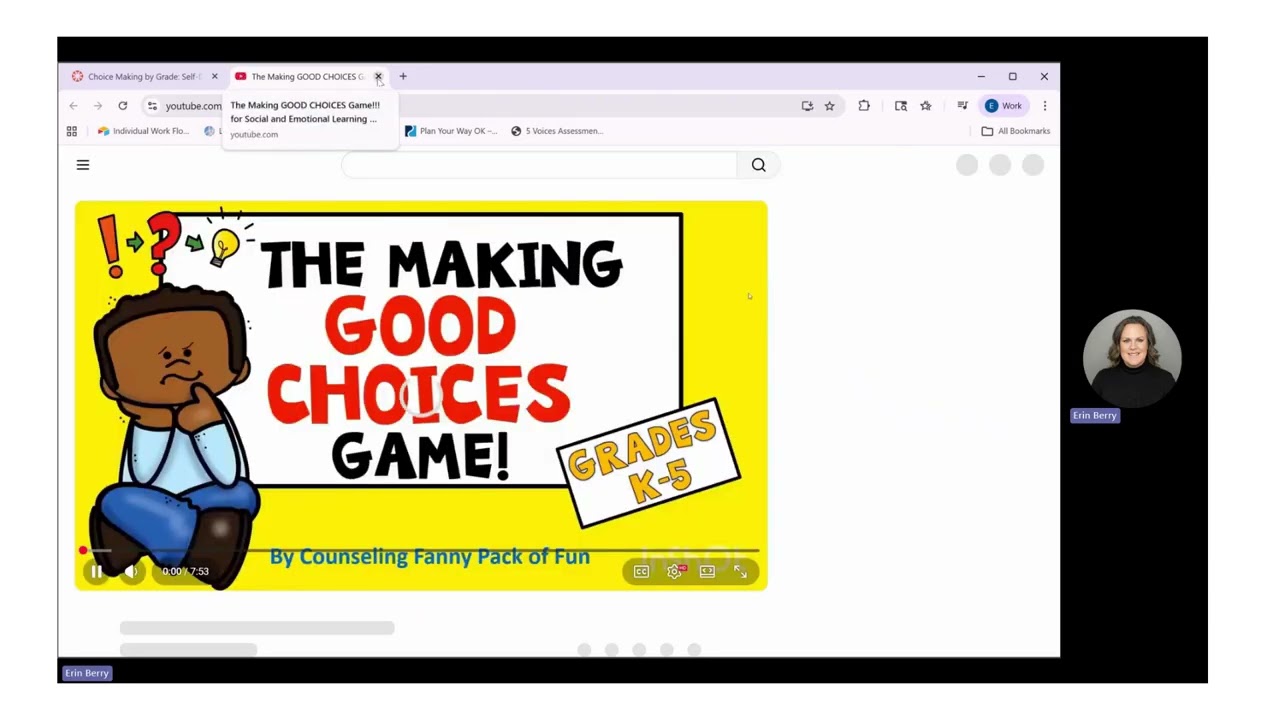
Task: Click the install app icon in address bar
Action: coord(807,106)
